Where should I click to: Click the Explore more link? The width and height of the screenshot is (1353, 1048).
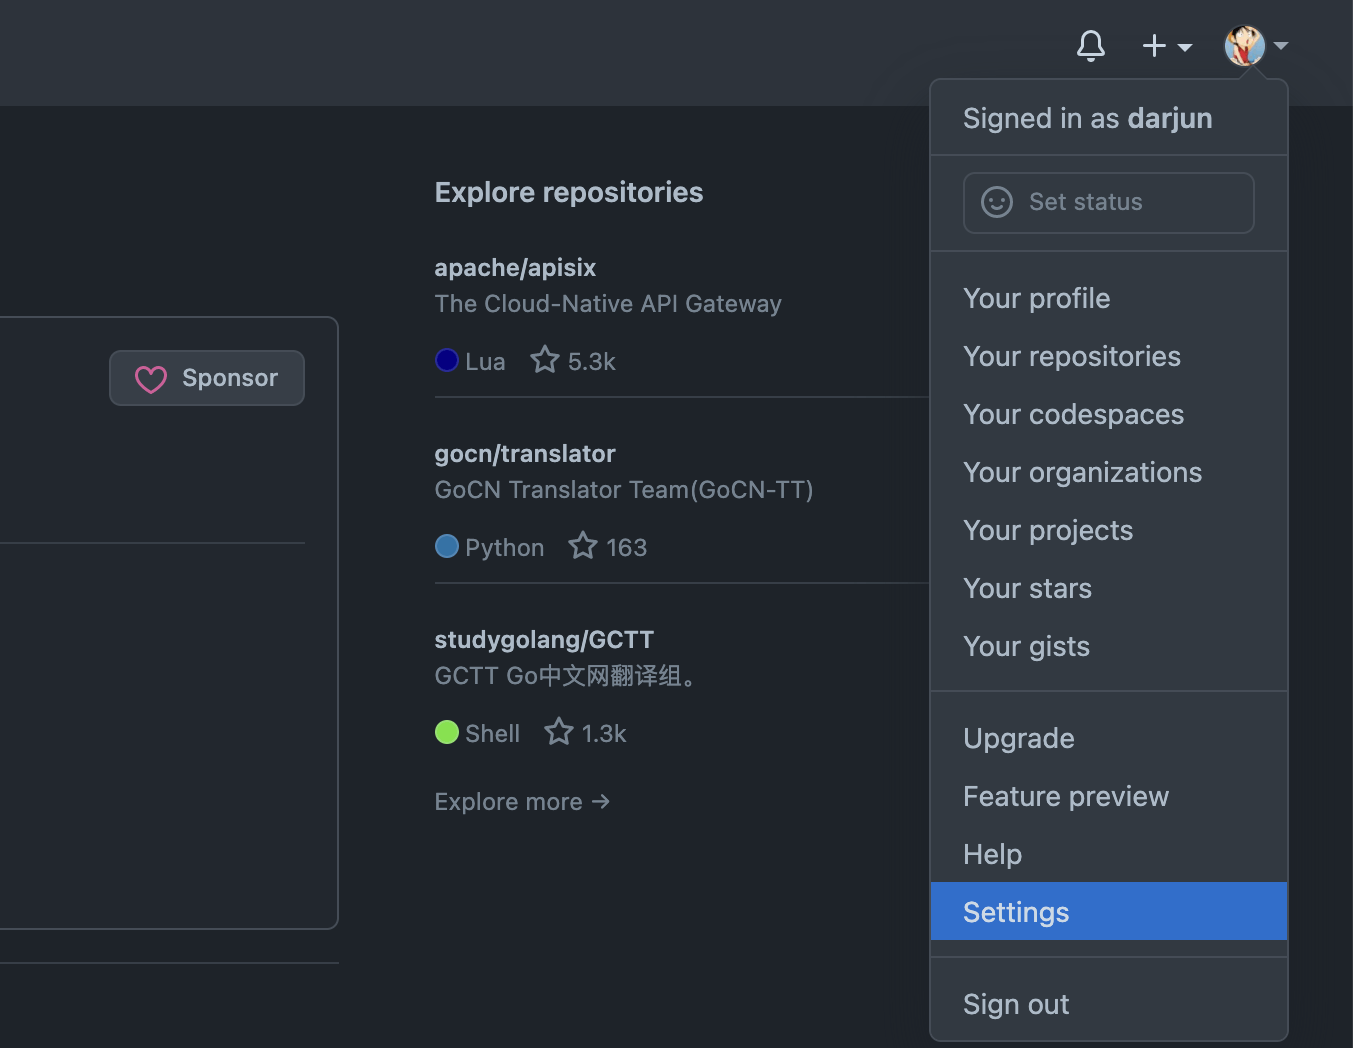(x=522, y=802)
